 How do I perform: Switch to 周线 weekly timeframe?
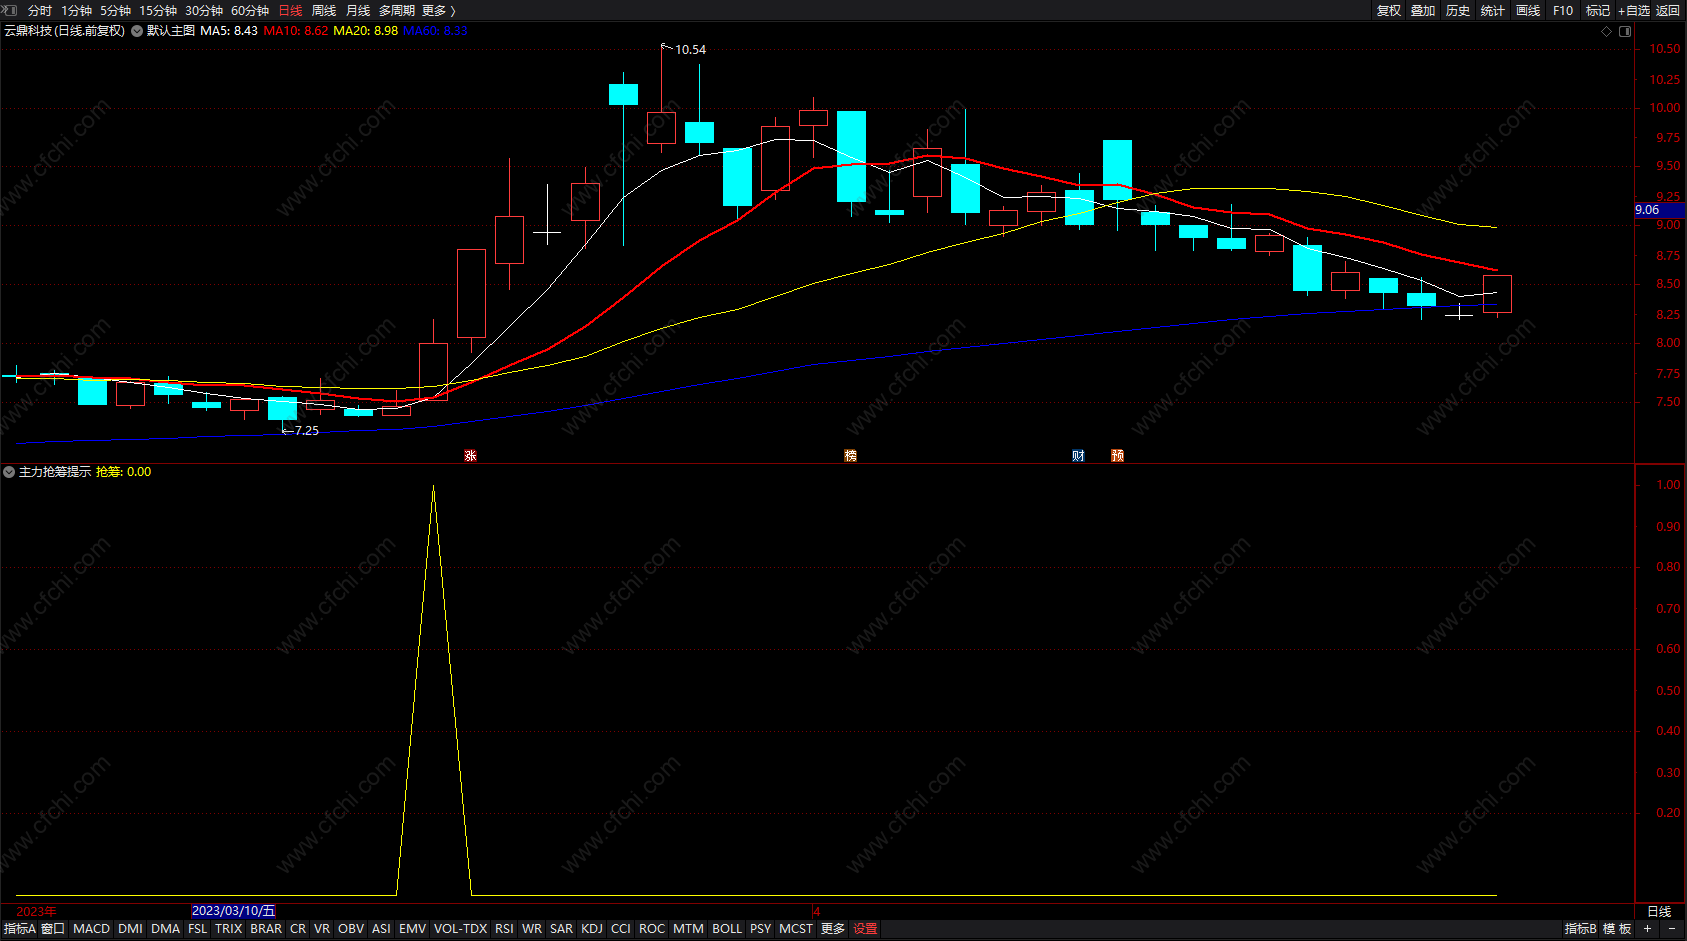(324, 11)
